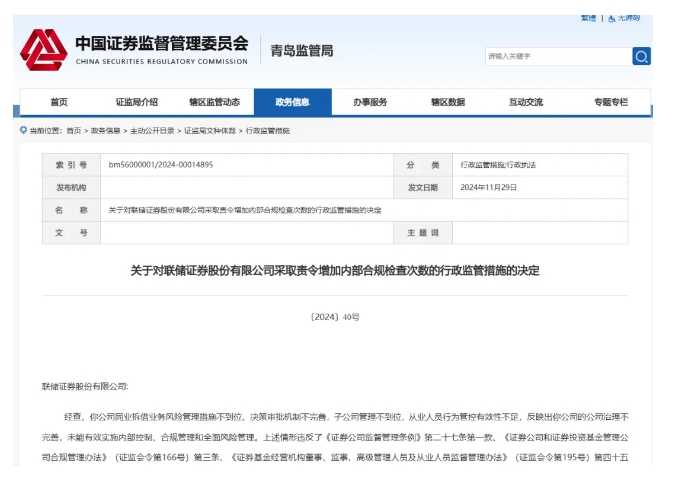Click the 索引号 label cell

(71, 165)
